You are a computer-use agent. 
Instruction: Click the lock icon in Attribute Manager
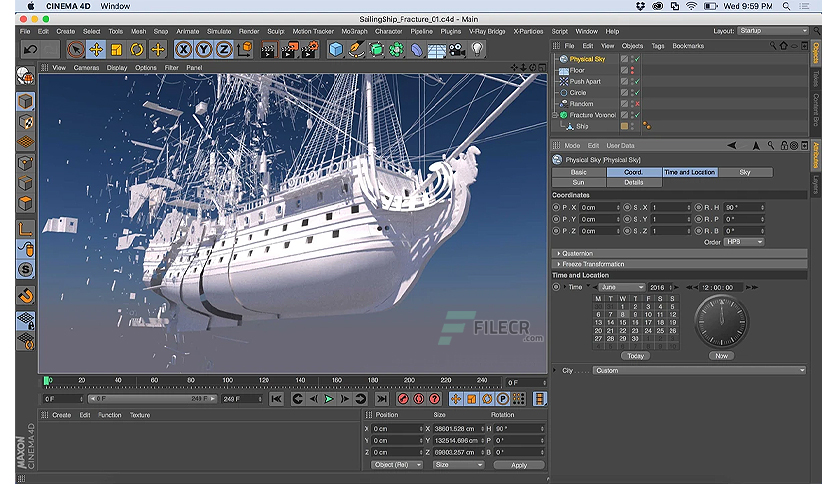(784, 146)
